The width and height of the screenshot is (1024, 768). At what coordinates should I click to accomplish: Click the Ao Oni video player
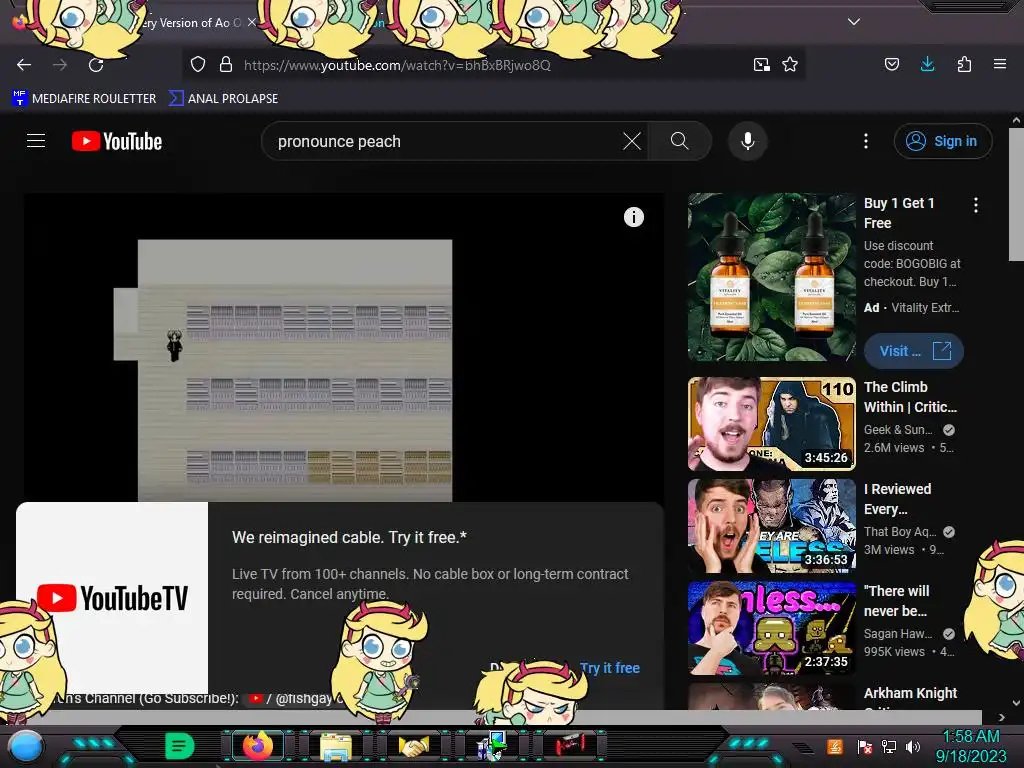click(344, 347)
